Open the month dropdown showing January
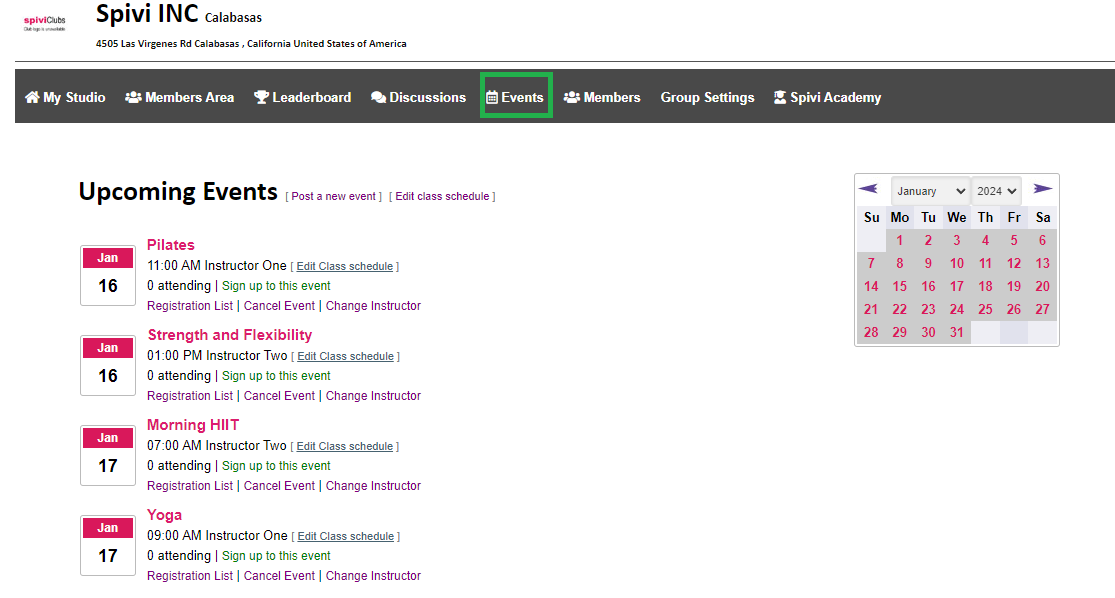Image resolution: width=1115 pixels, height=598 pixels. click(930, 191)
